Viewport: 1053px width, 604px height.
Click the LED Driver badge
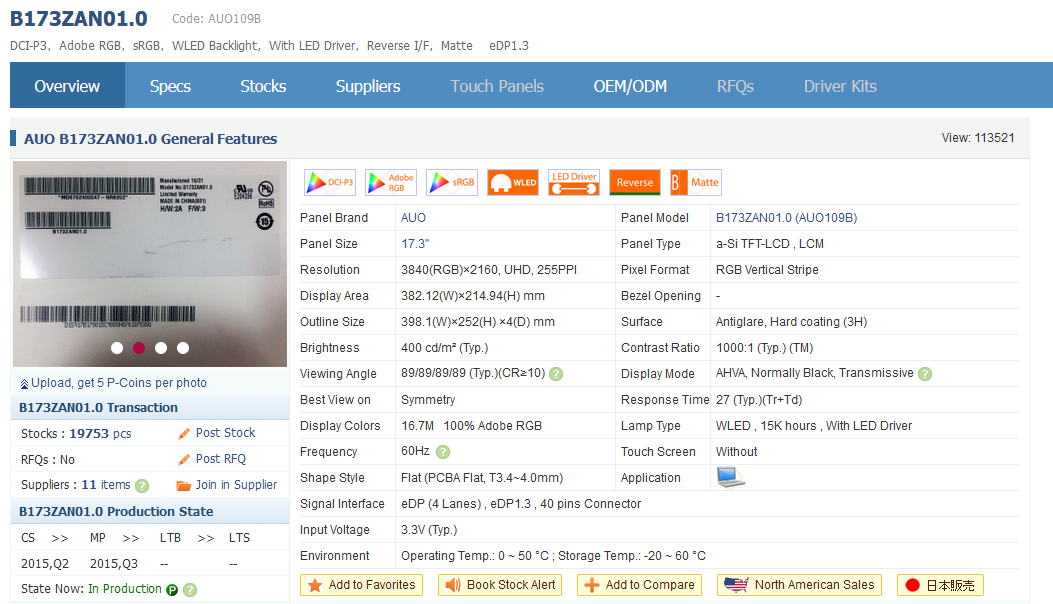click(x=574, y=183)
